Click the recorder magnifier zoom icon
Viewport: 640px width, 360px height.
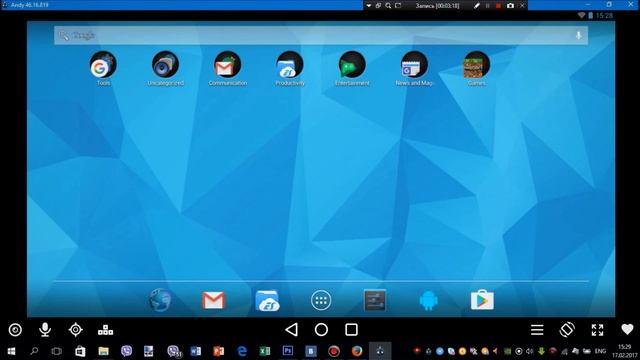click(x=388, y=6)
